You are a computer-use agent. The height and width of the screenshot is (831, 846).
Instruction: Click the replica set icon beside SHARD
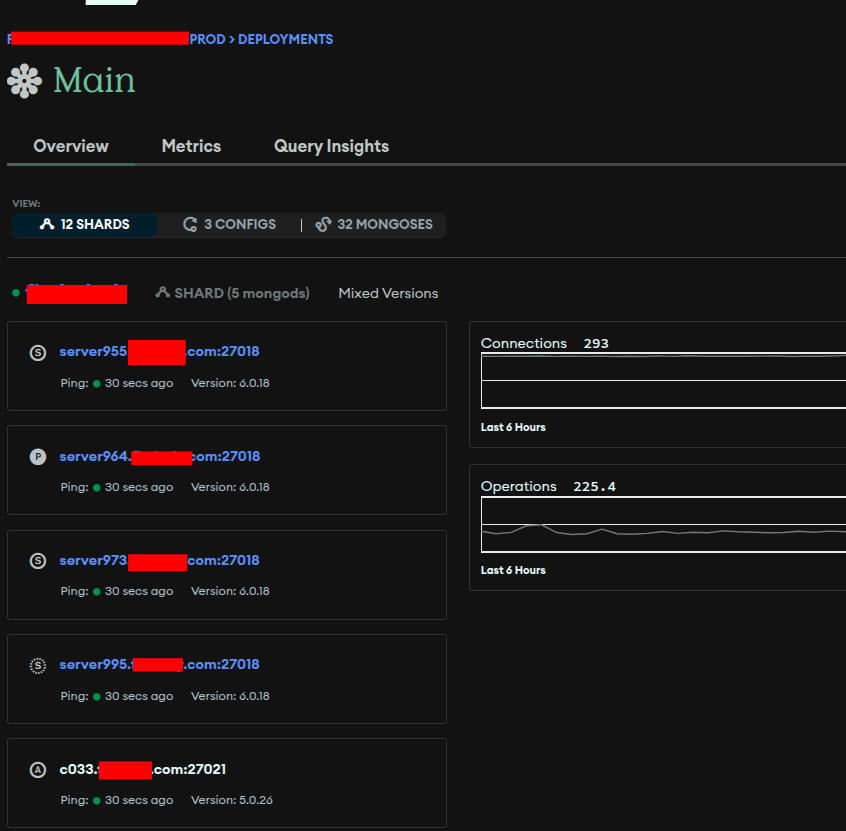[162, 292]
